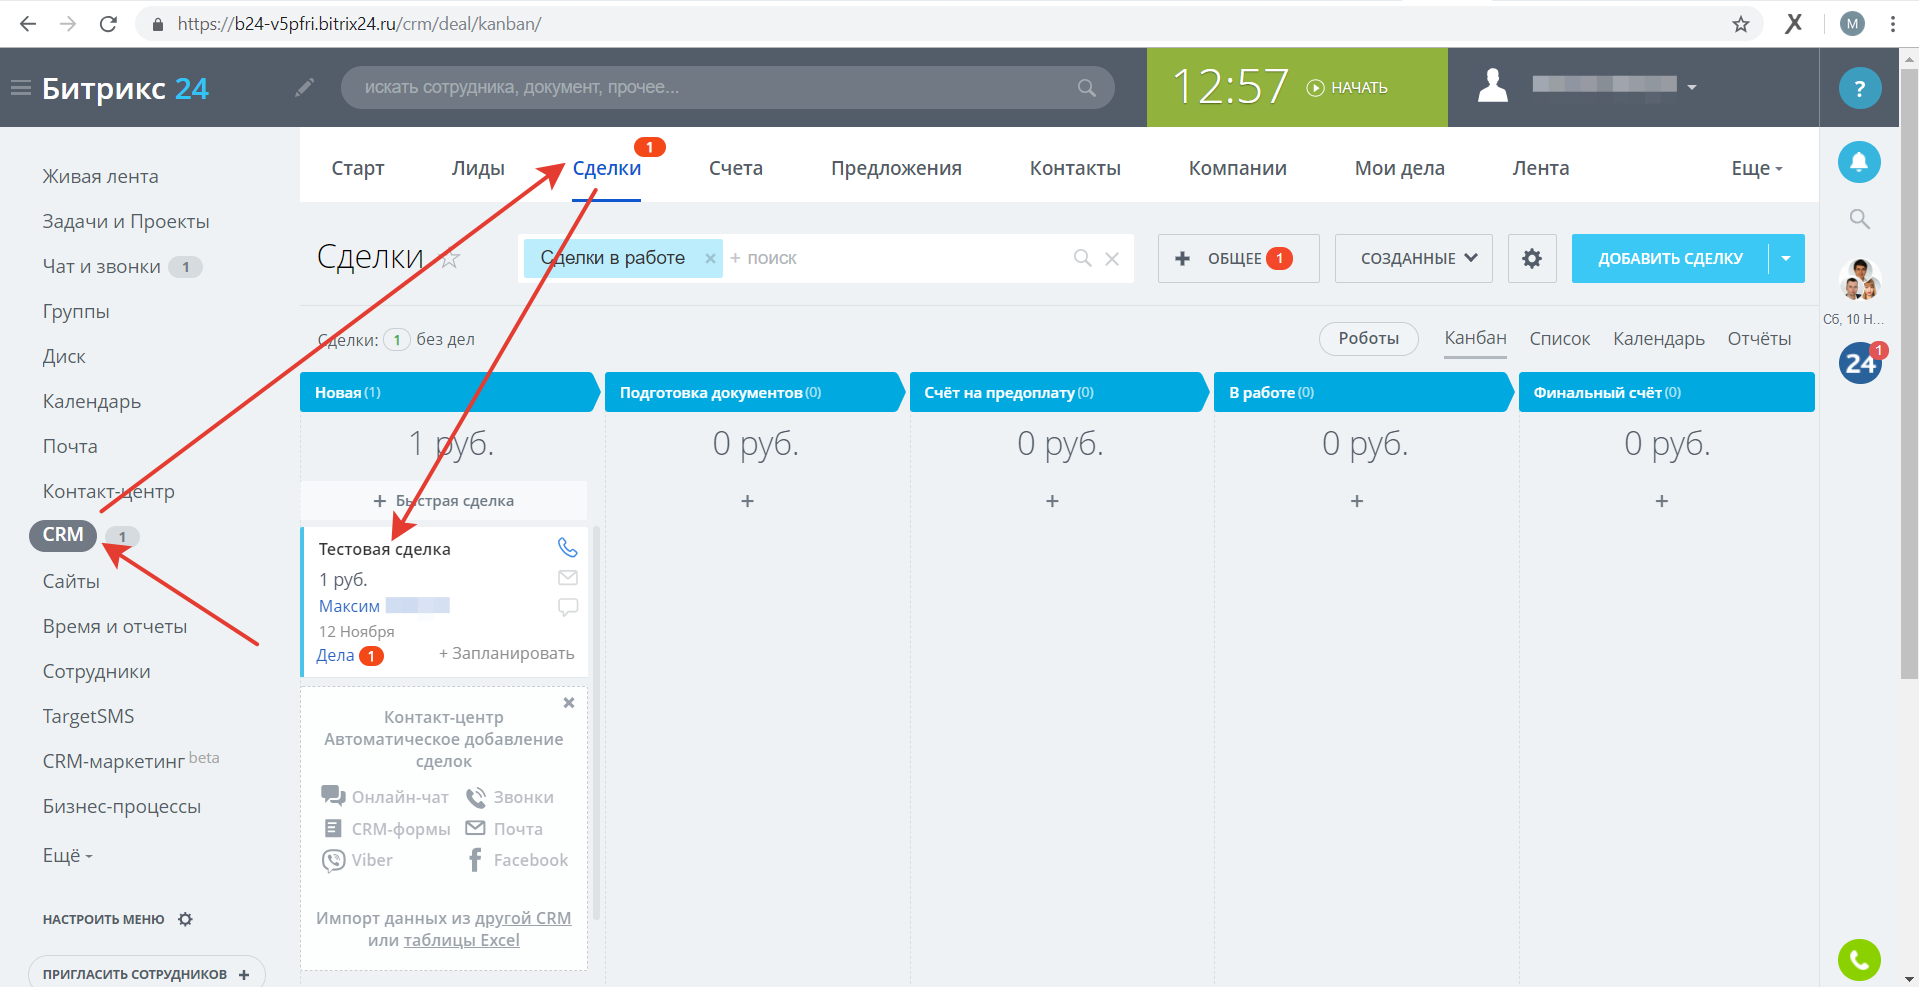Viewport: 1919px width, 987px height.
Task: Click the envelope icon on Тестовая сделка
Action: point(567,577)
